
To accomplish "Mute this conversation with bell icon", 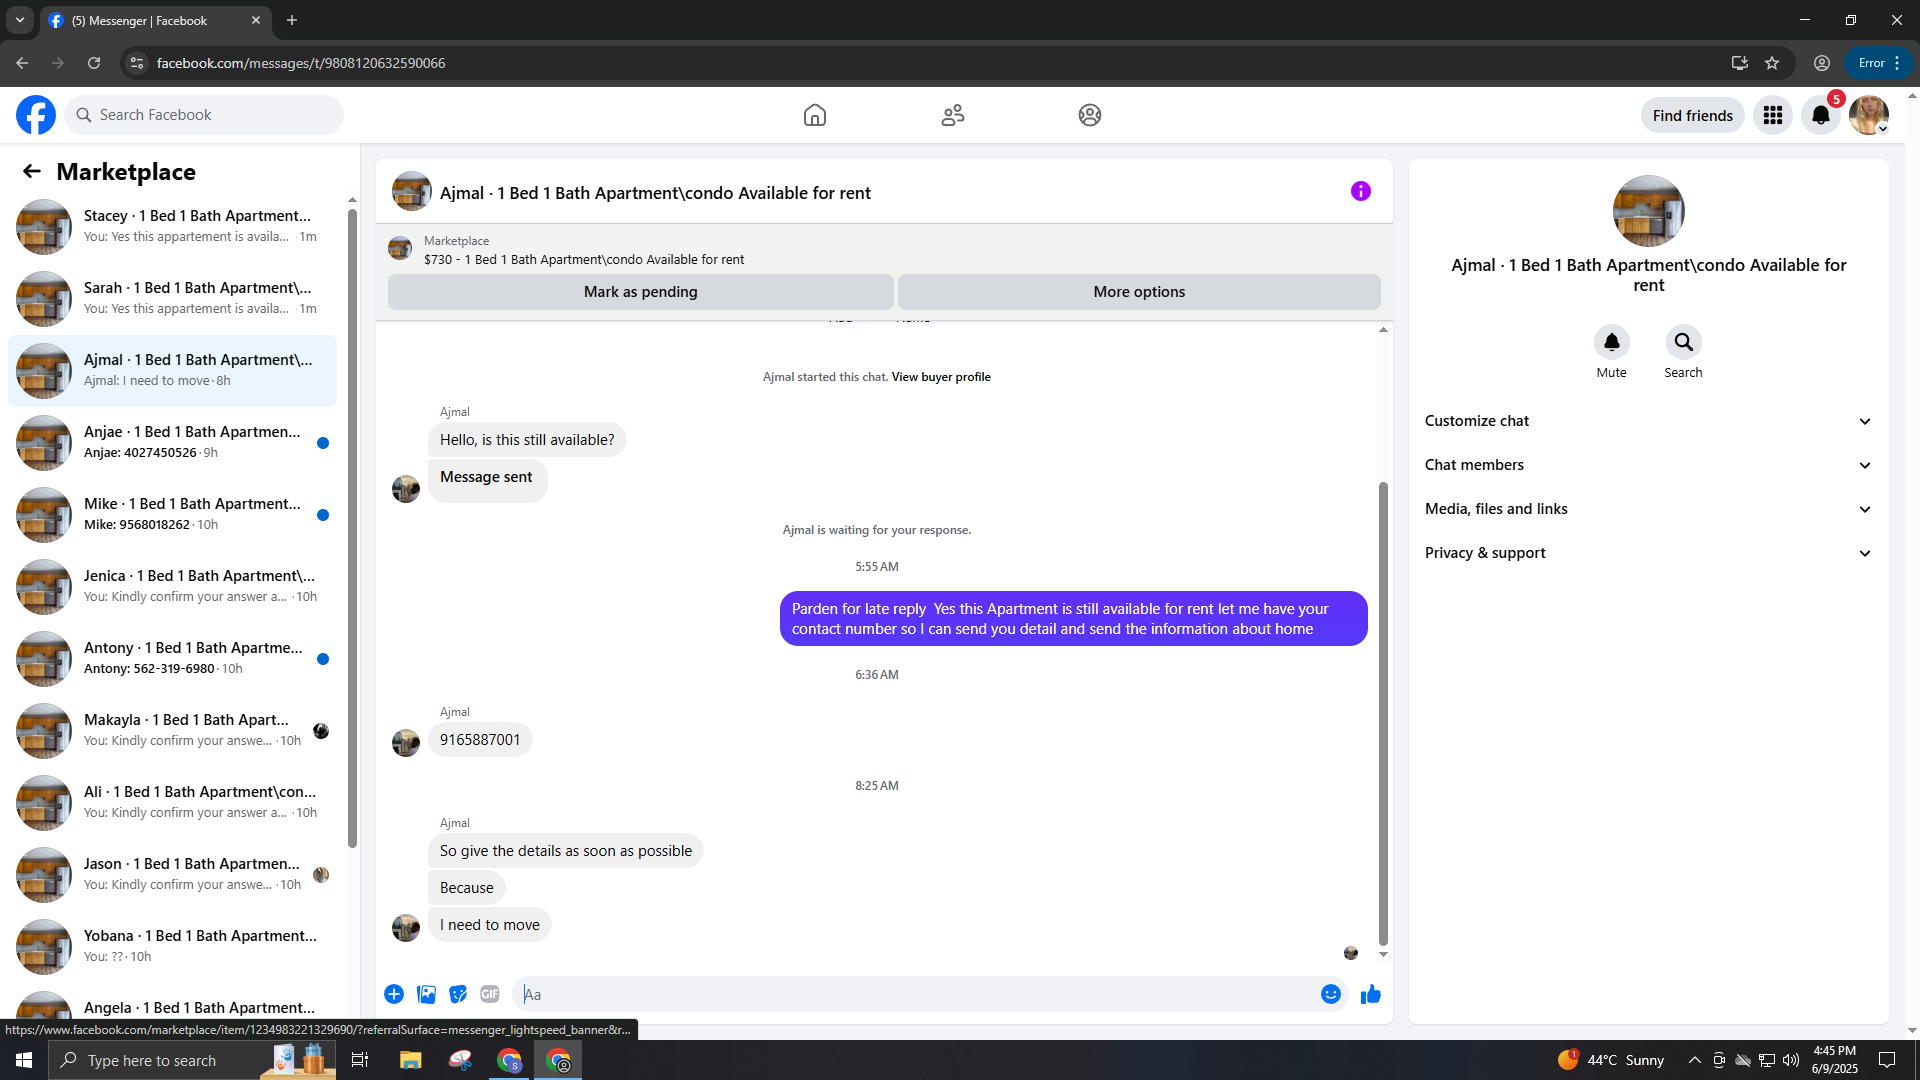I will point(1612,342).
